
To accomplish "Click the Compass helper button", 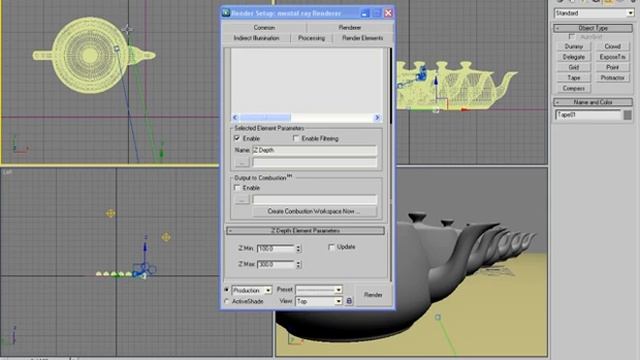I will [x=573, y=88].
